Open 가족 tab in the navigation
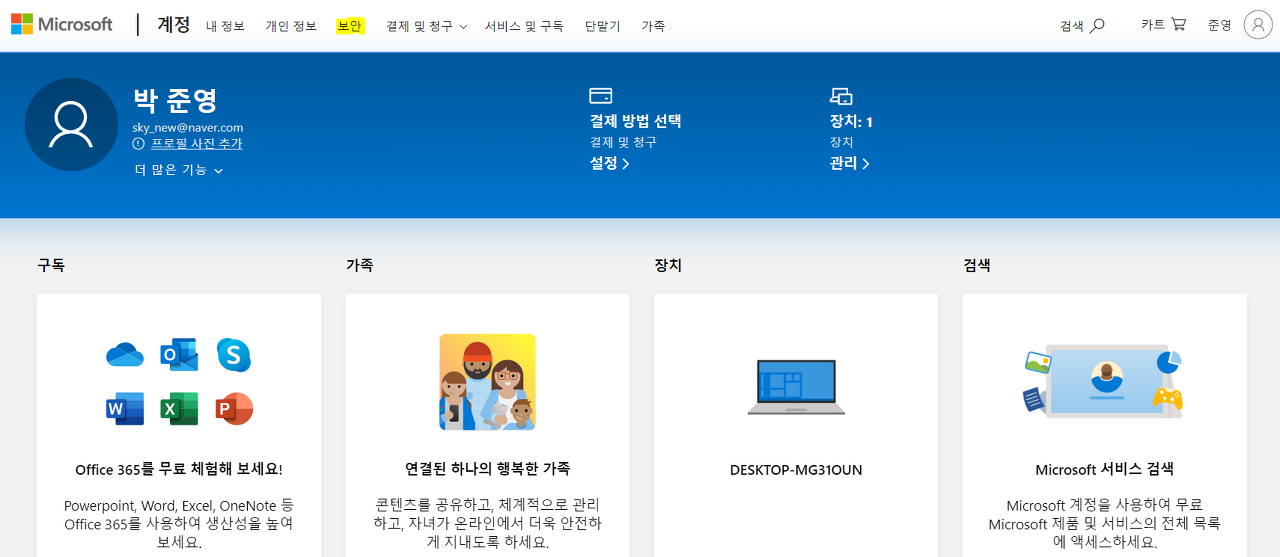Image resolution: width=1280 pixels, height=557 pixels. pyautogui.click(x=653, y=27)
